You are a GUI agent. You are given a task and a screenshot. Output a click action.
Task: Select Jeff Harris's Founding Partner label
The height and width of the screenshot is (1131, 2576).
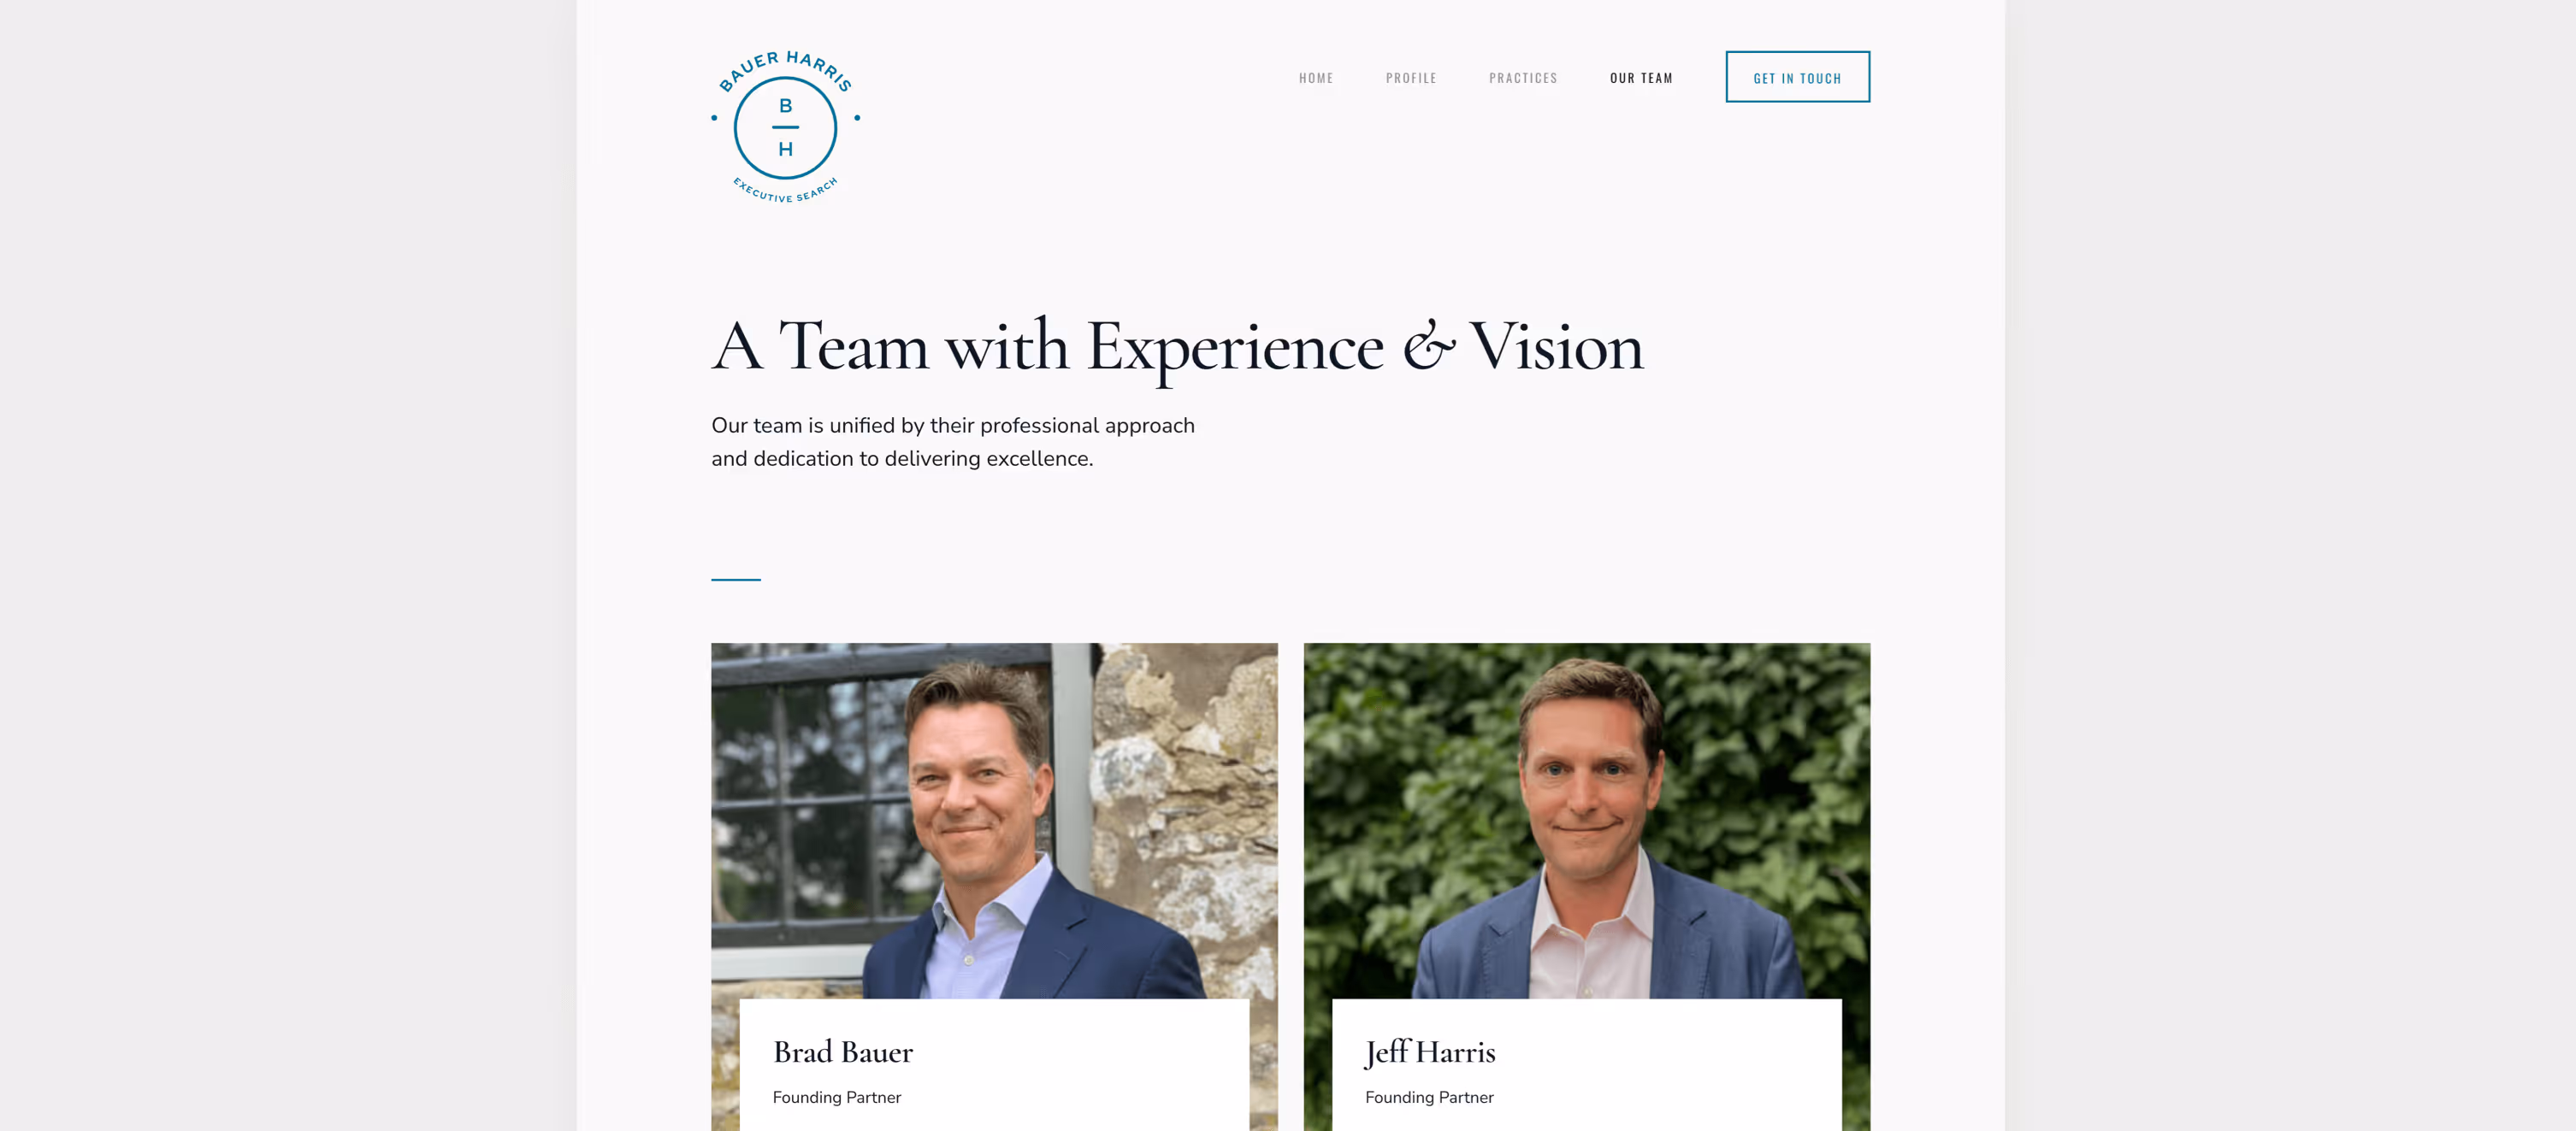(1429, 1097)
